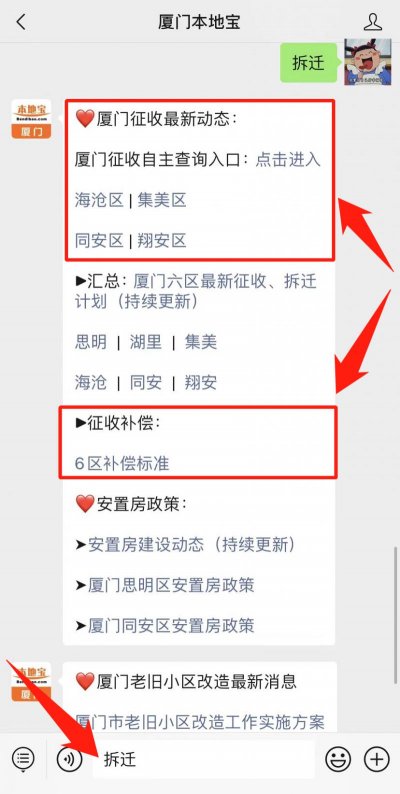Tap the back arrow icon
This screenshot has width=400, height=794.
pos(20,22)
